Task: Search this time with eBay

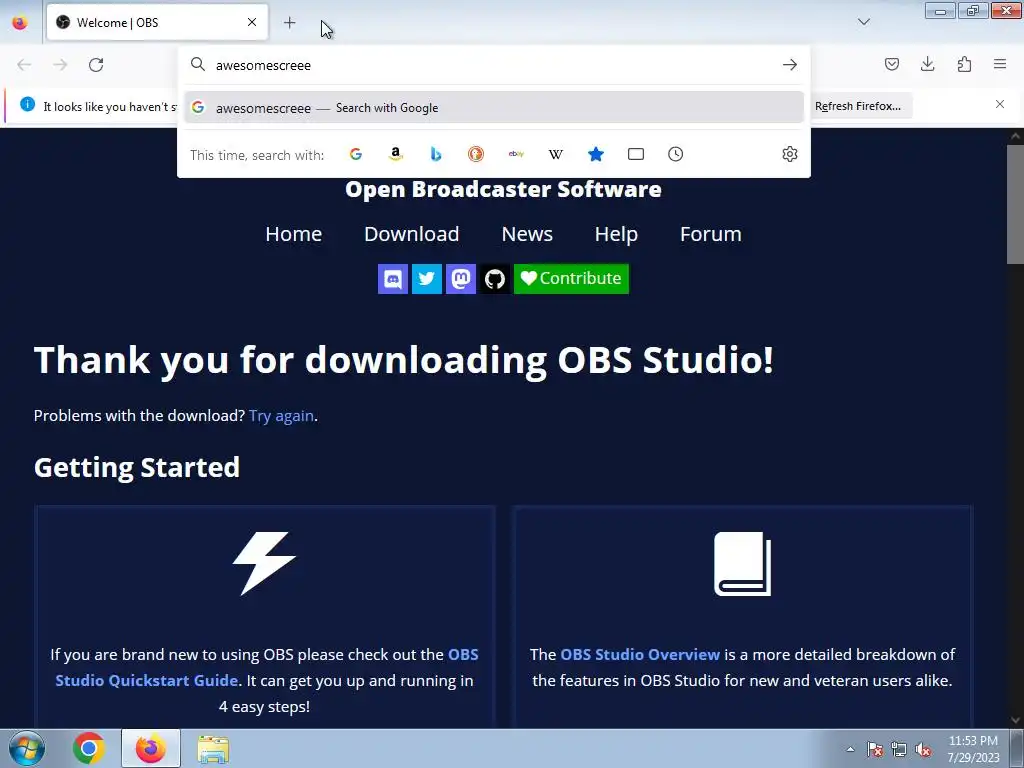Action: tap(516, 154)
